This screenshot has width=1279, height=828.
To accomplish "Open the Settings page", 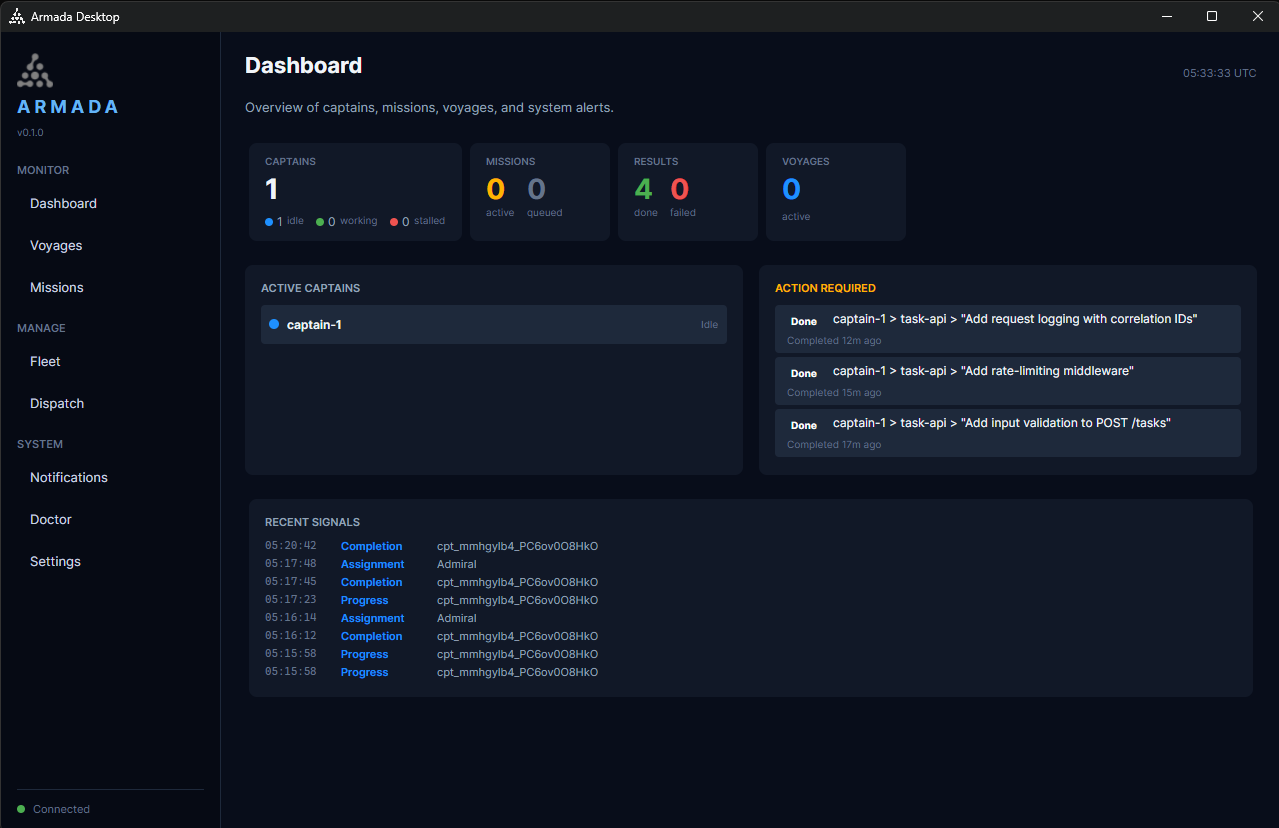I will pyautogui.click(x=54, y=561).
